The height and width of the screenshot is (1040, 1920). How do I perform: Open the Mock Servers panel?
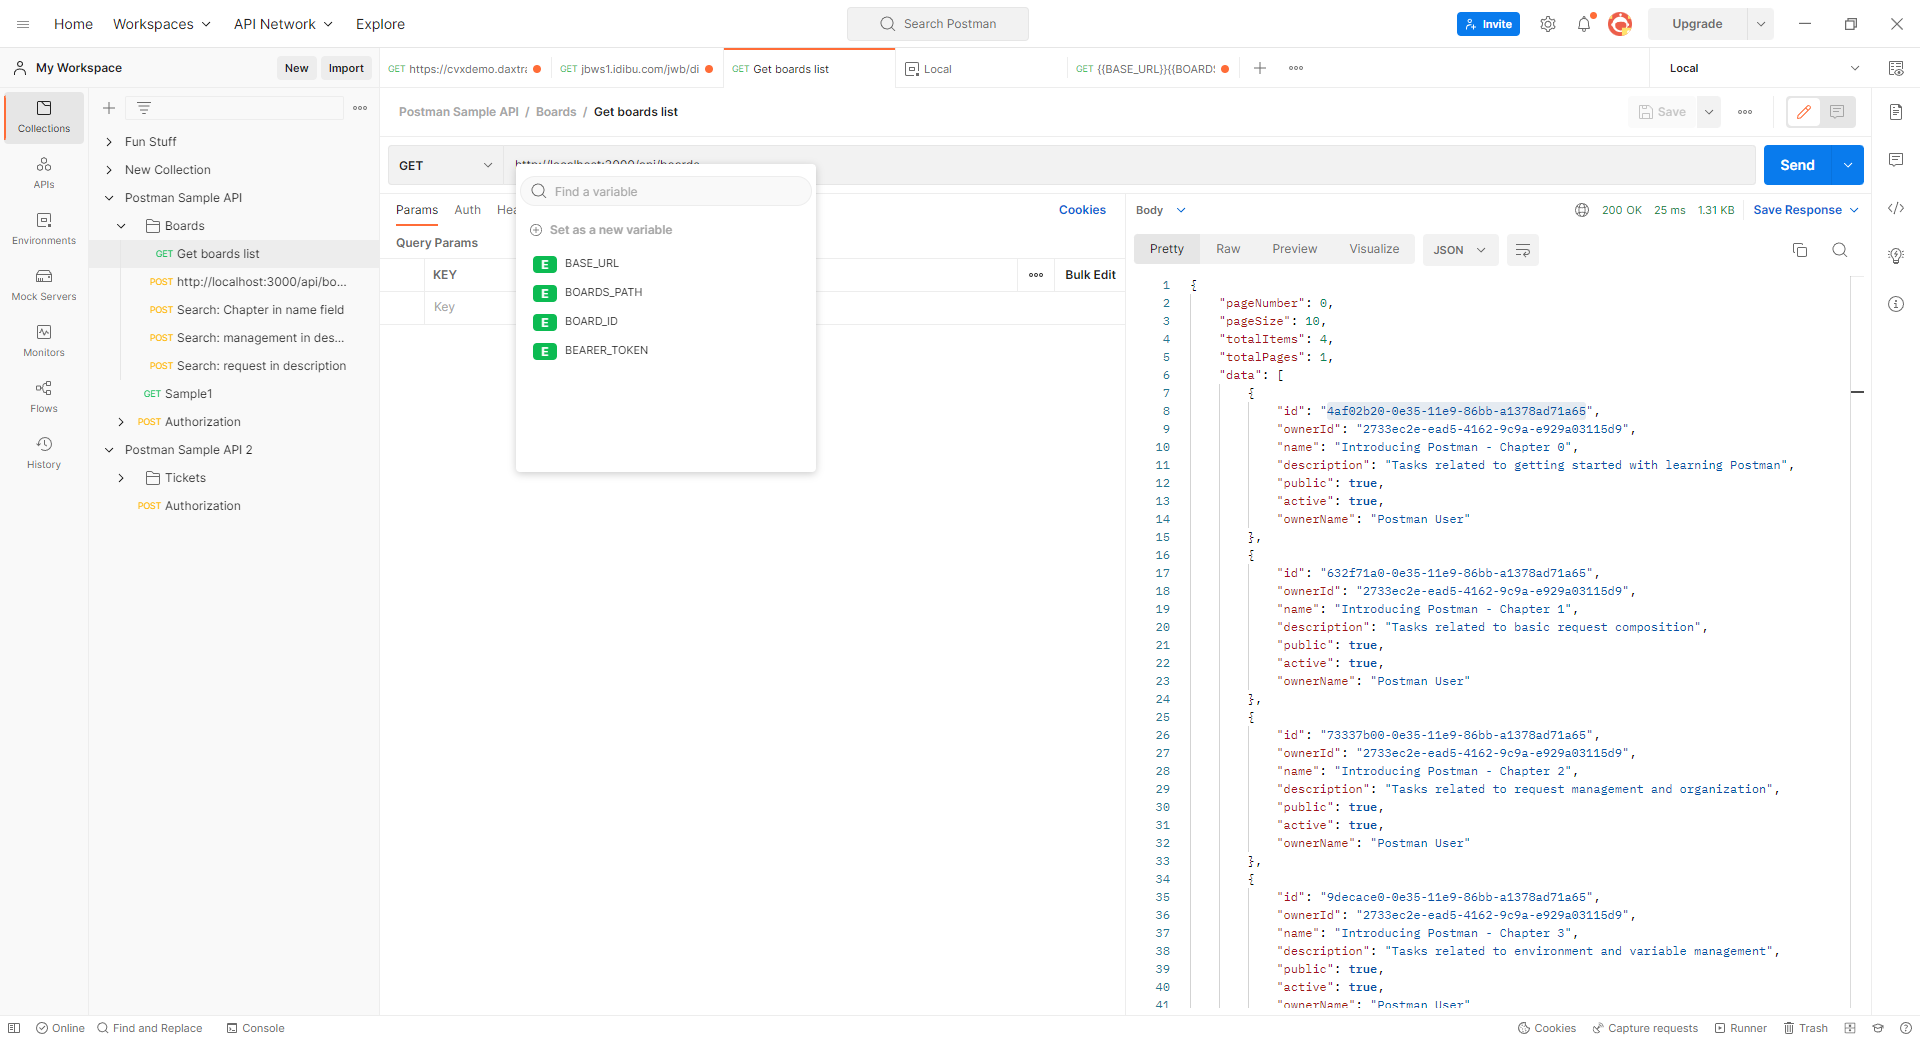44,285
